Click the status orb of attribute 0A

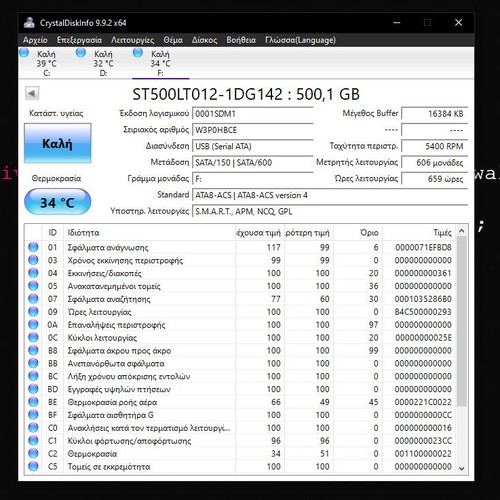tap(33, 324)
